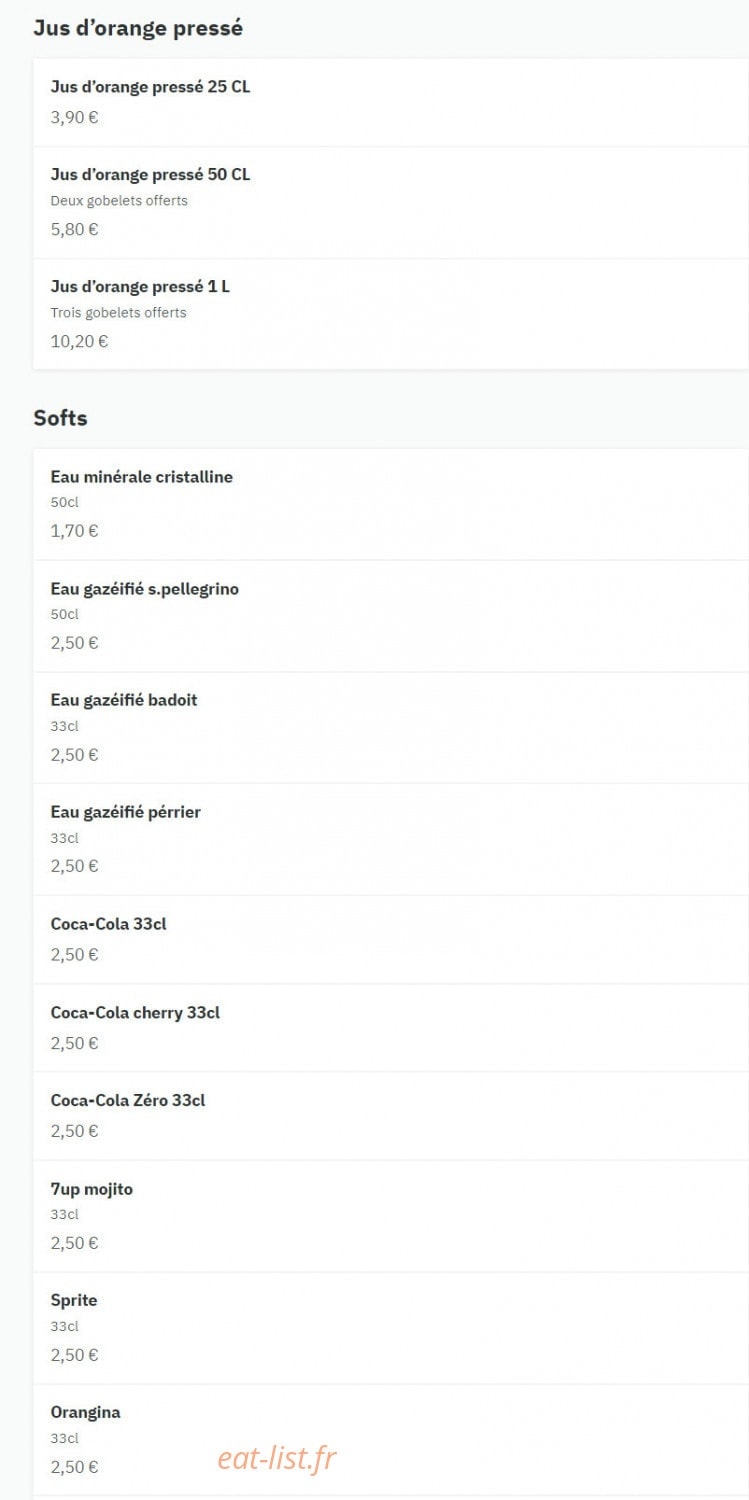Click the Deux gobelets offerts description

tap(119, 200)
